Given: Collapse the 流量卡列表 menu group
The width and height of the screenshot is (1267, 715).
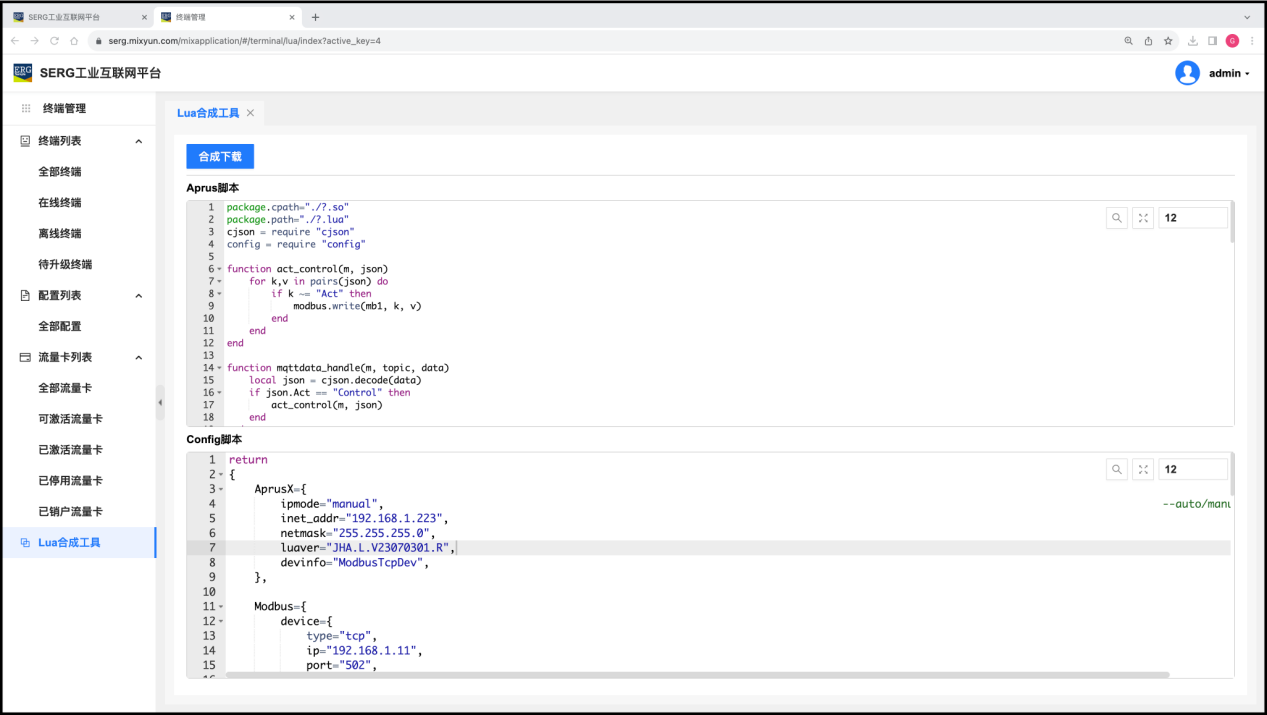Looking at the screenshot, I should click(139, 357).
